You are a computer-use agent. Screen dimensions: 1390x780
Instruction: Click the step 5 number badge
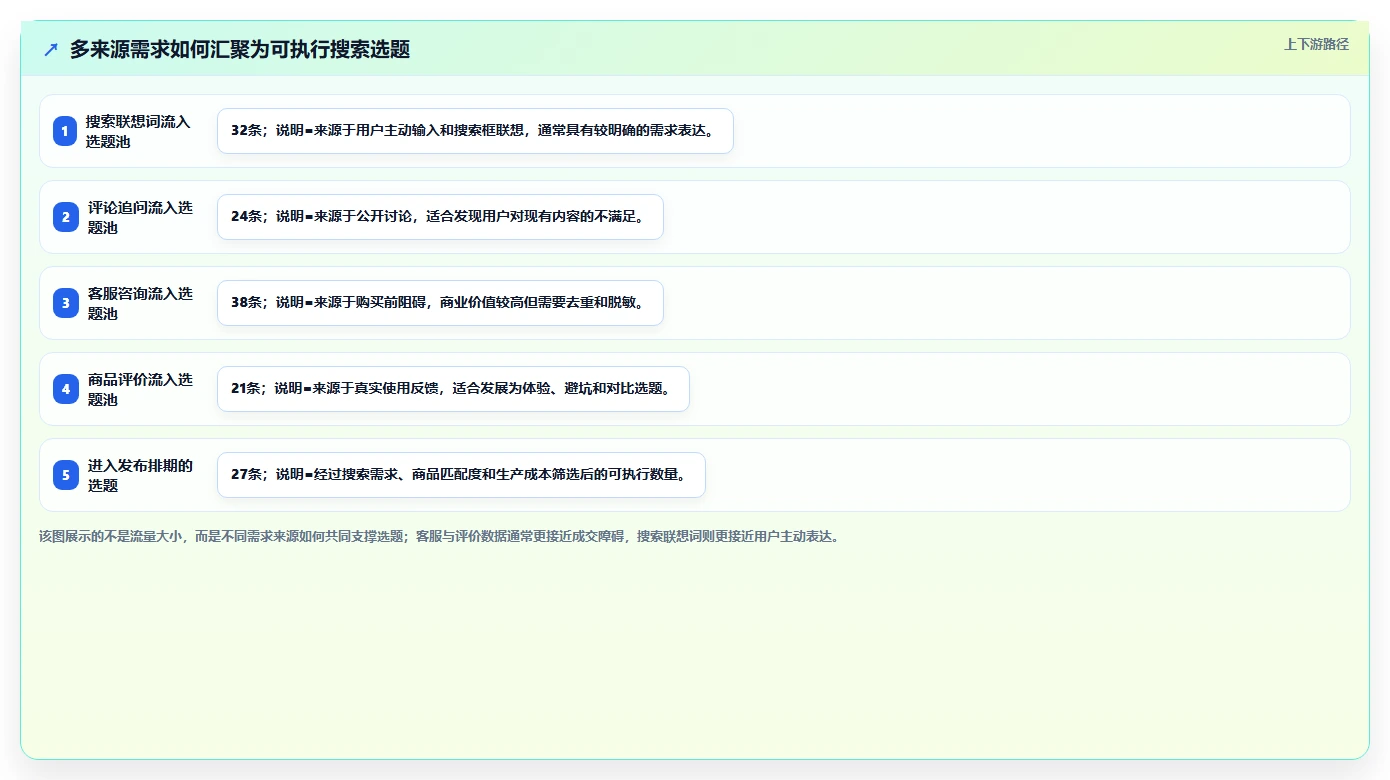tap(65, 475)
